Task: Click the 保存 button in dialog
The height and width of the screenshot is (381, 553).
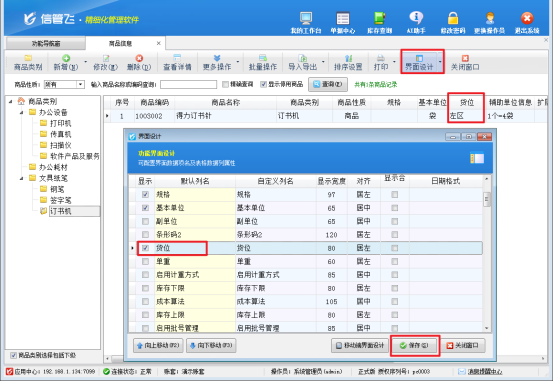Action: pyautogui.click(x=415, y=345)
